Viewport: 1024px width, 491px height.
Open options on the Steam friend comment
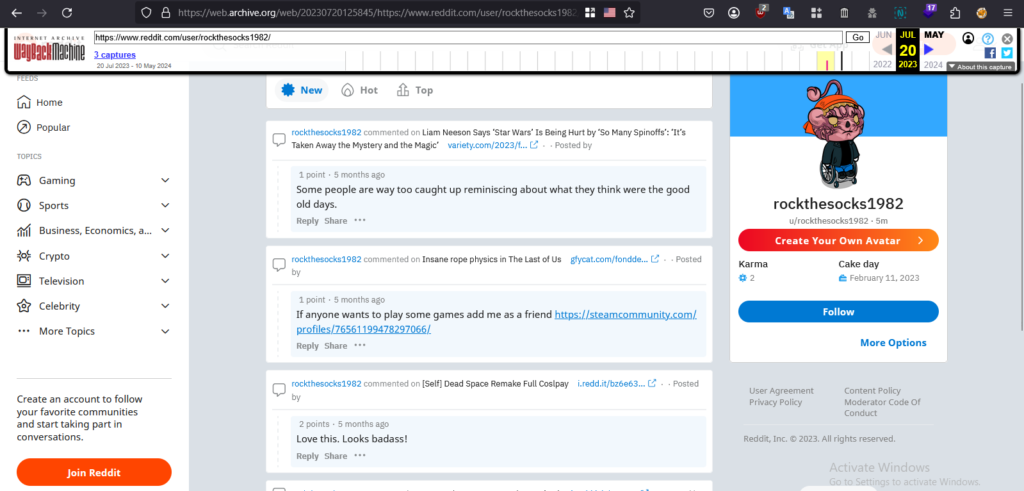tap(360, 345)
